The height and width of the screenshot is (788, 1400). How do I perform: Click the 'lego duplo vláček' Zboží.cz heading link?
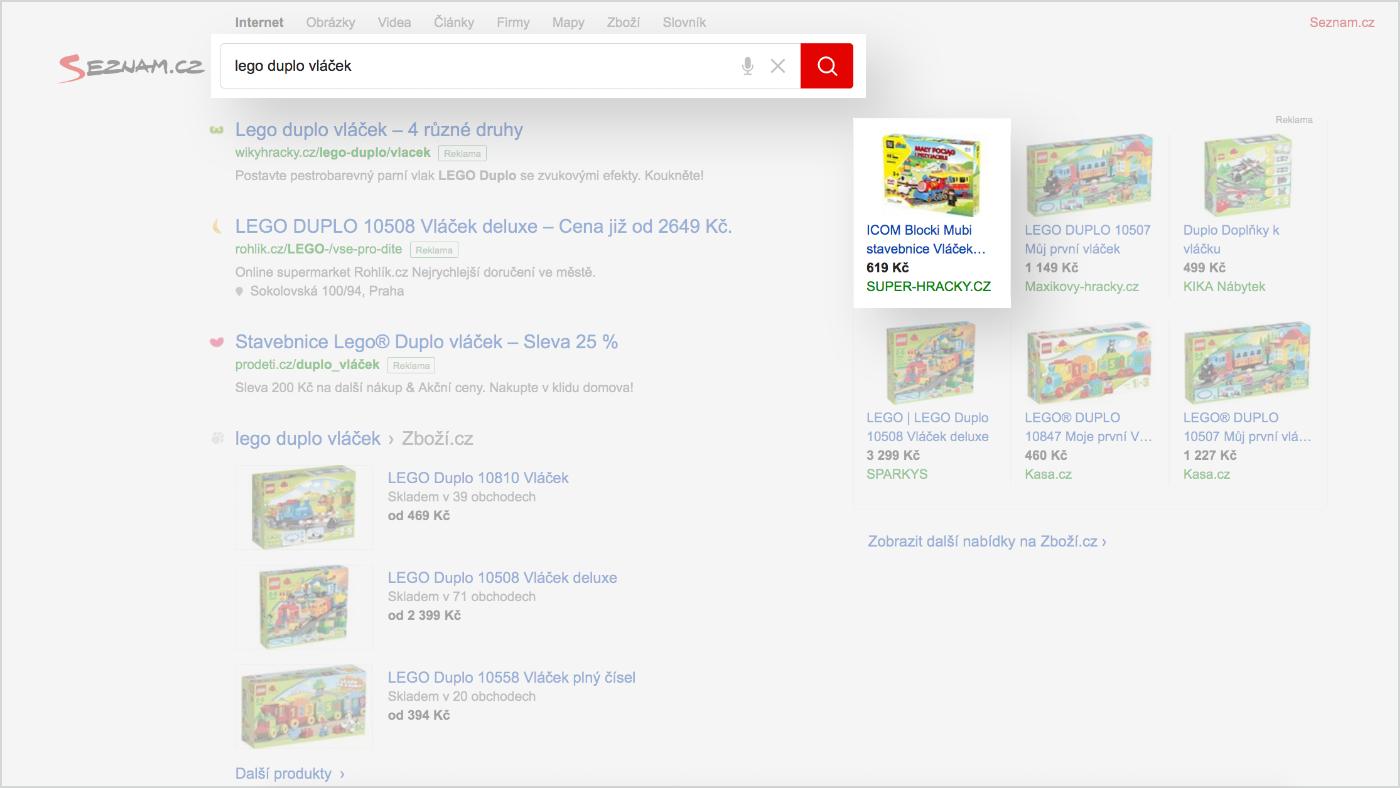click(308, 438)
